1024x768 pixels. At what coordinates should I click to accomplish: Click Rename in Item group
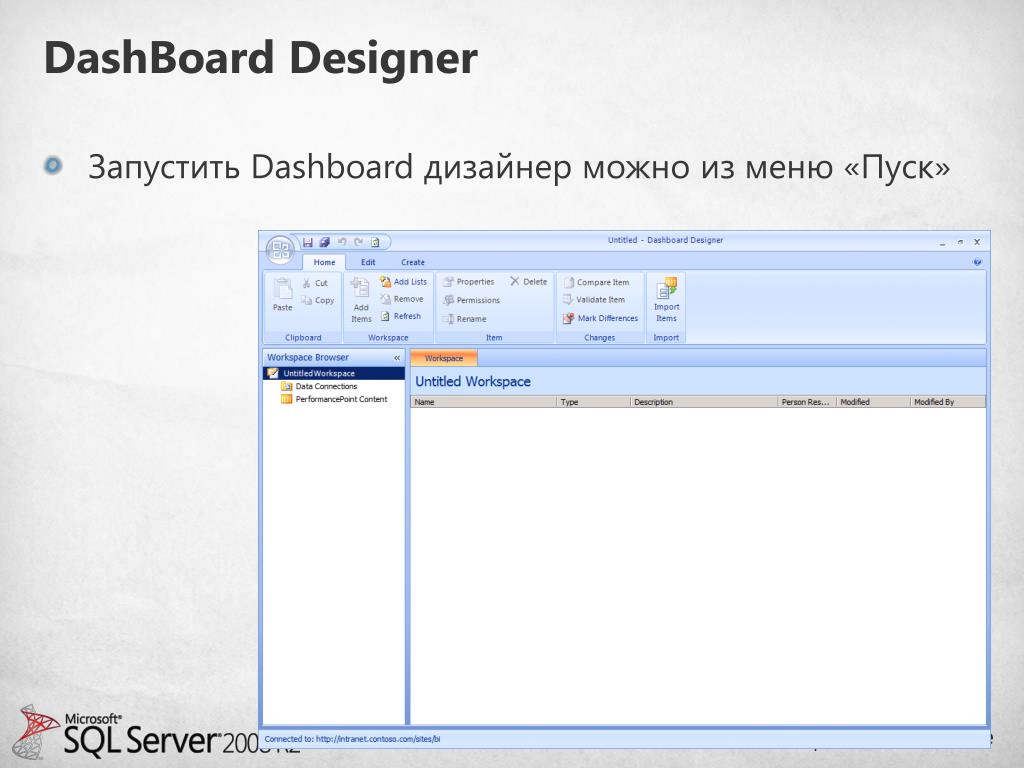coord(464,319)
